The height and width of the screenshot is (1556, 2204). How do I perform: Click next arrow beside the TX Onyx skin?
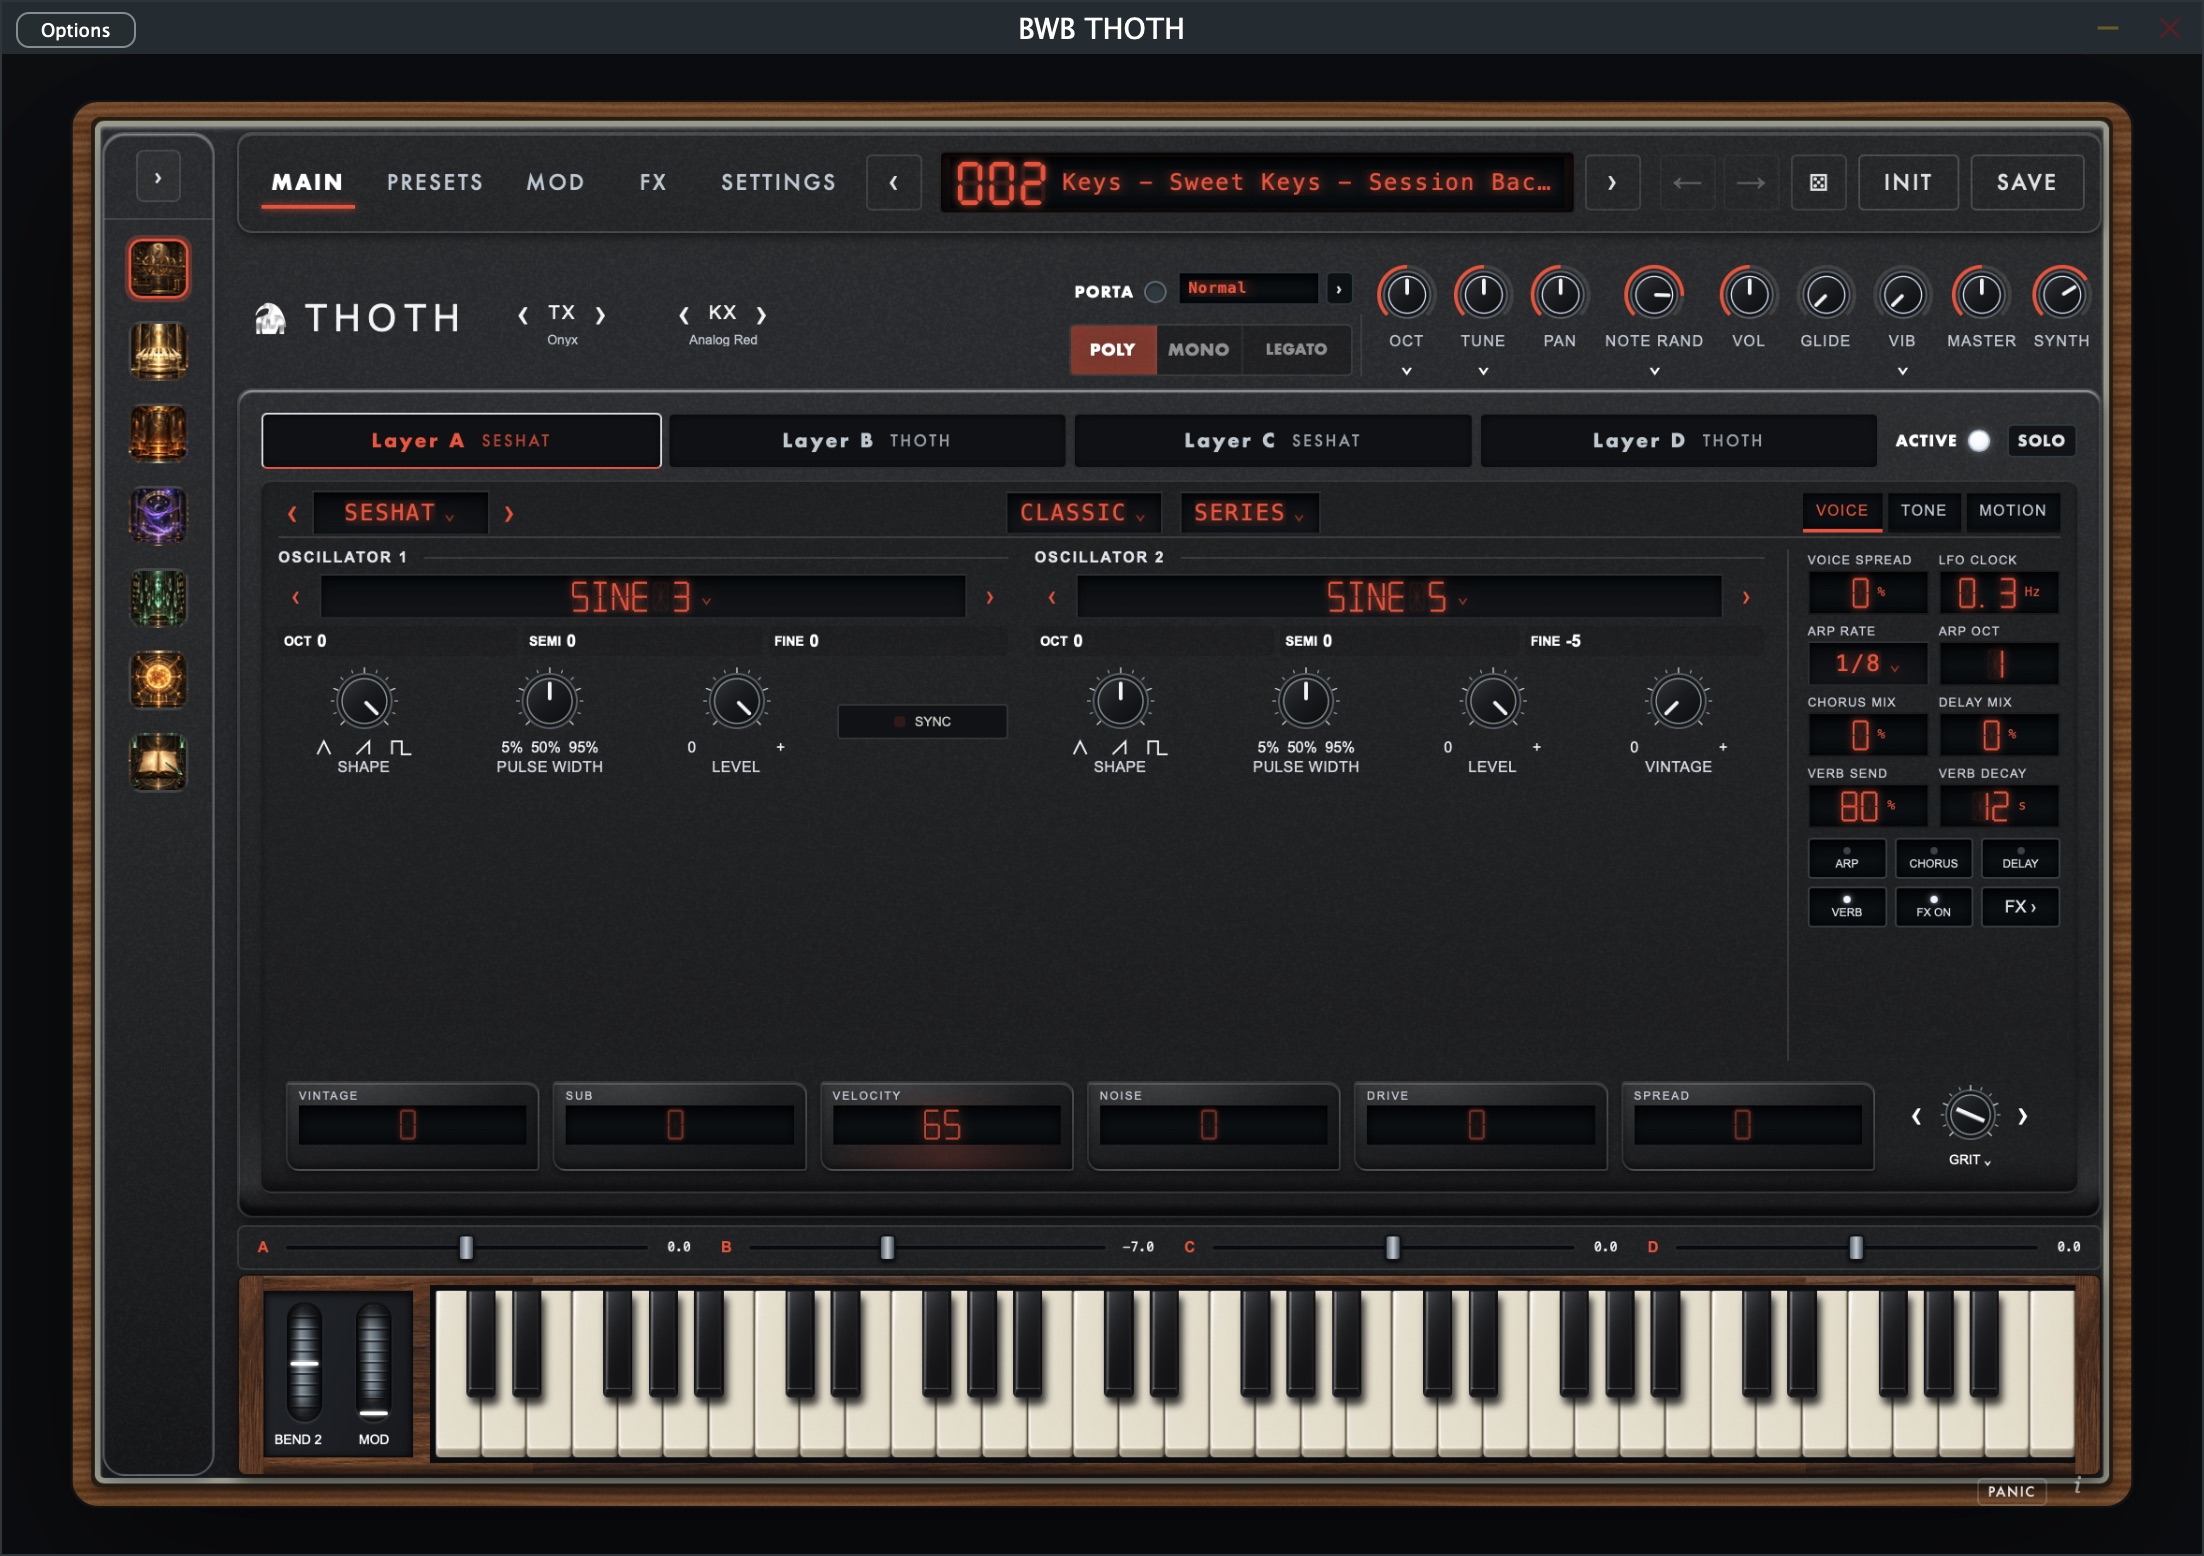[600, 316]
